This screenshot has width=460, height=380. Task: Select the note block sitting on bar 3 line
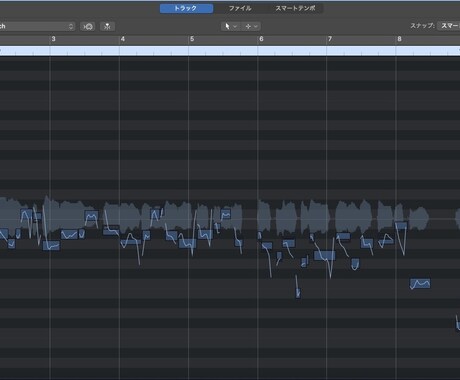pyautogui.click(x=51, y=246)
